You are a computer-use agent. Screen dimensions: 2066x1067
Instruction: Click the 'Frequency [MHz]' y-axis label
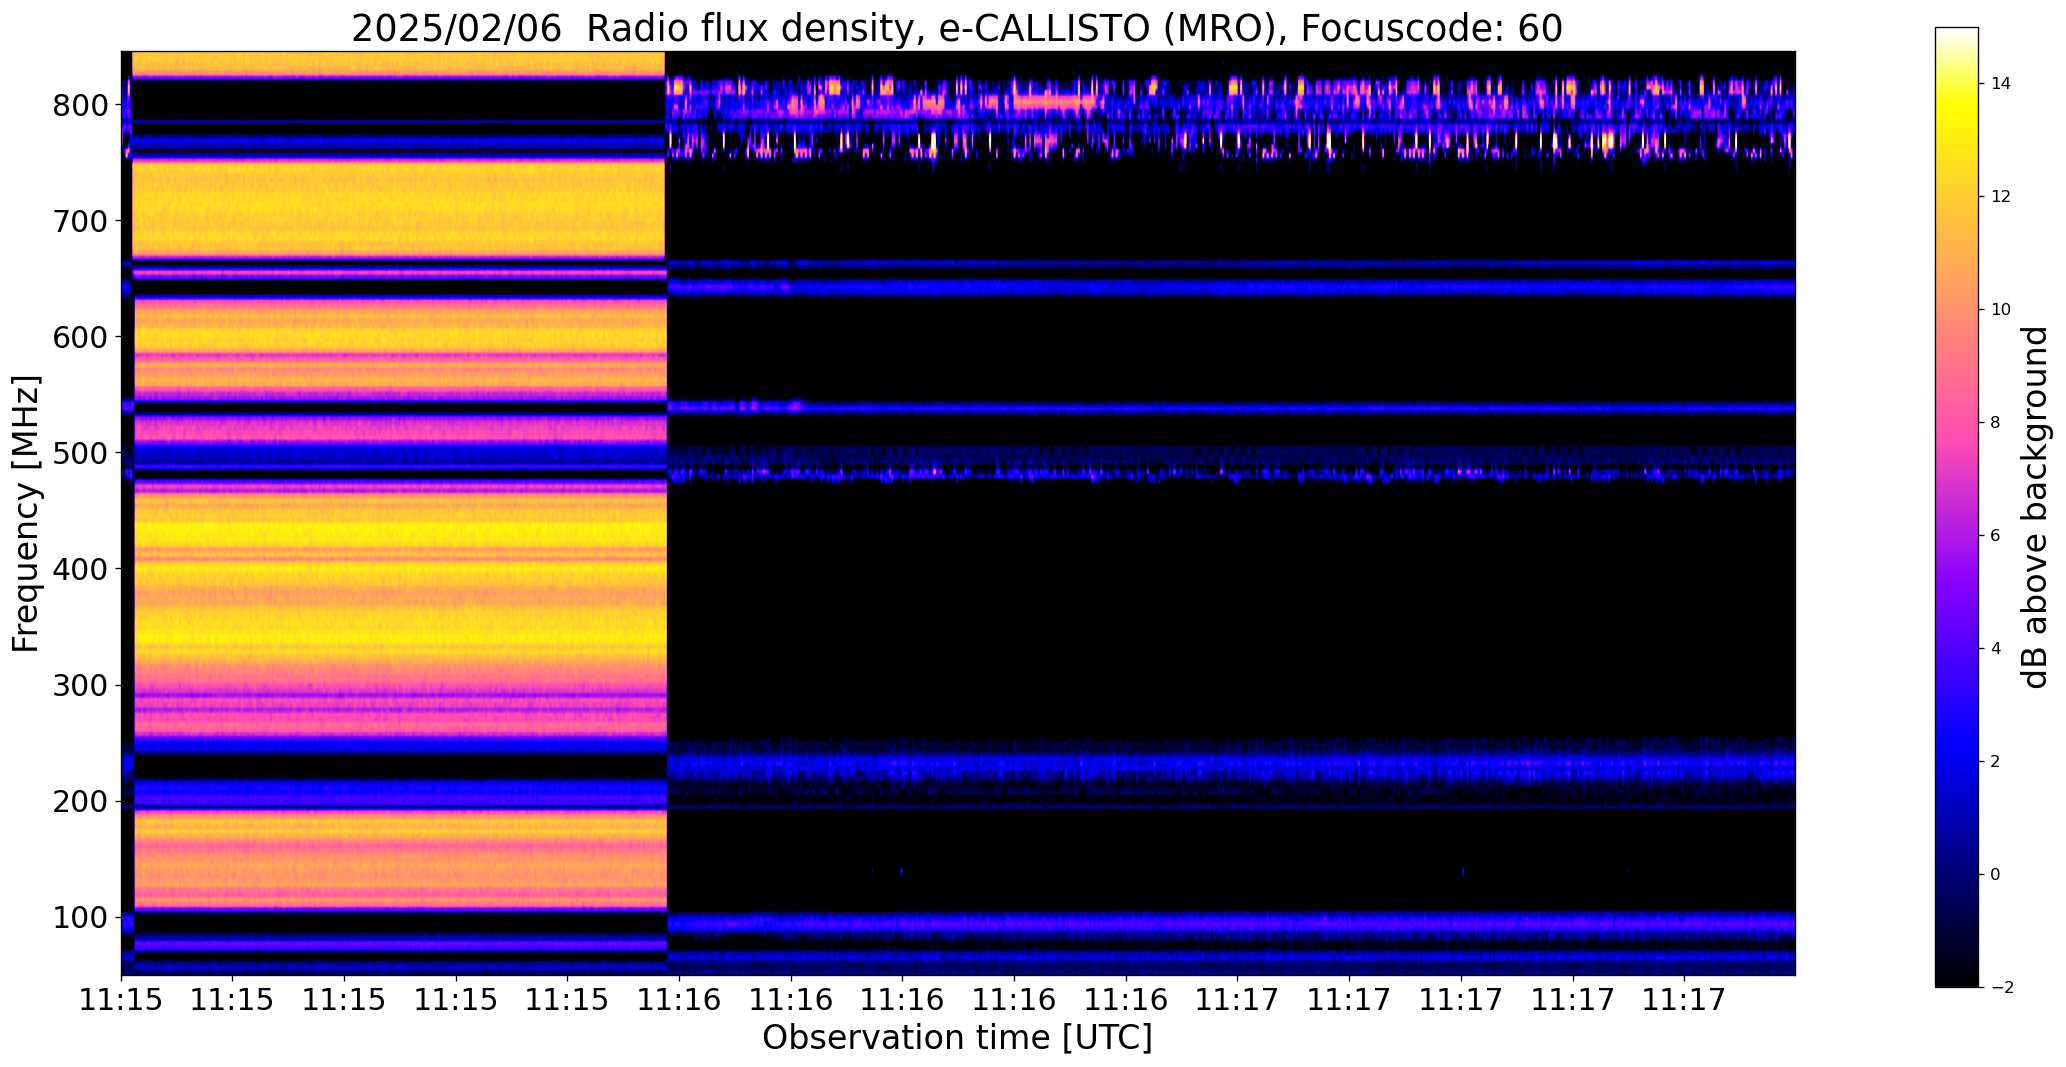(x=26, y=513)
